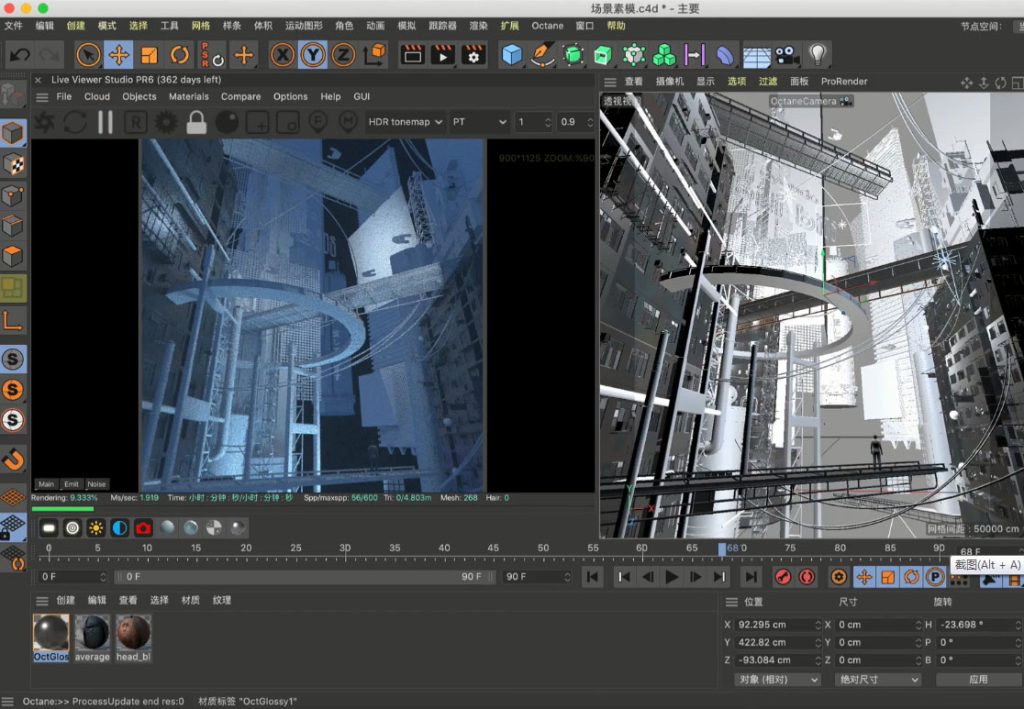Click the 应用 apply button

(x=977, y=679)
